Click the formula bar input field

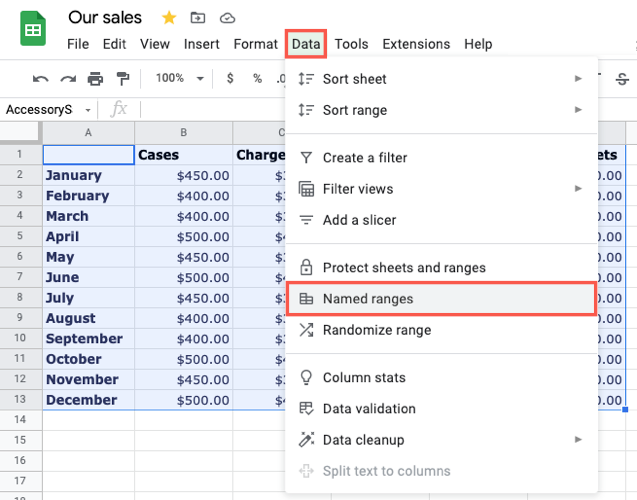pyautogui.click(x=210, y=110)
